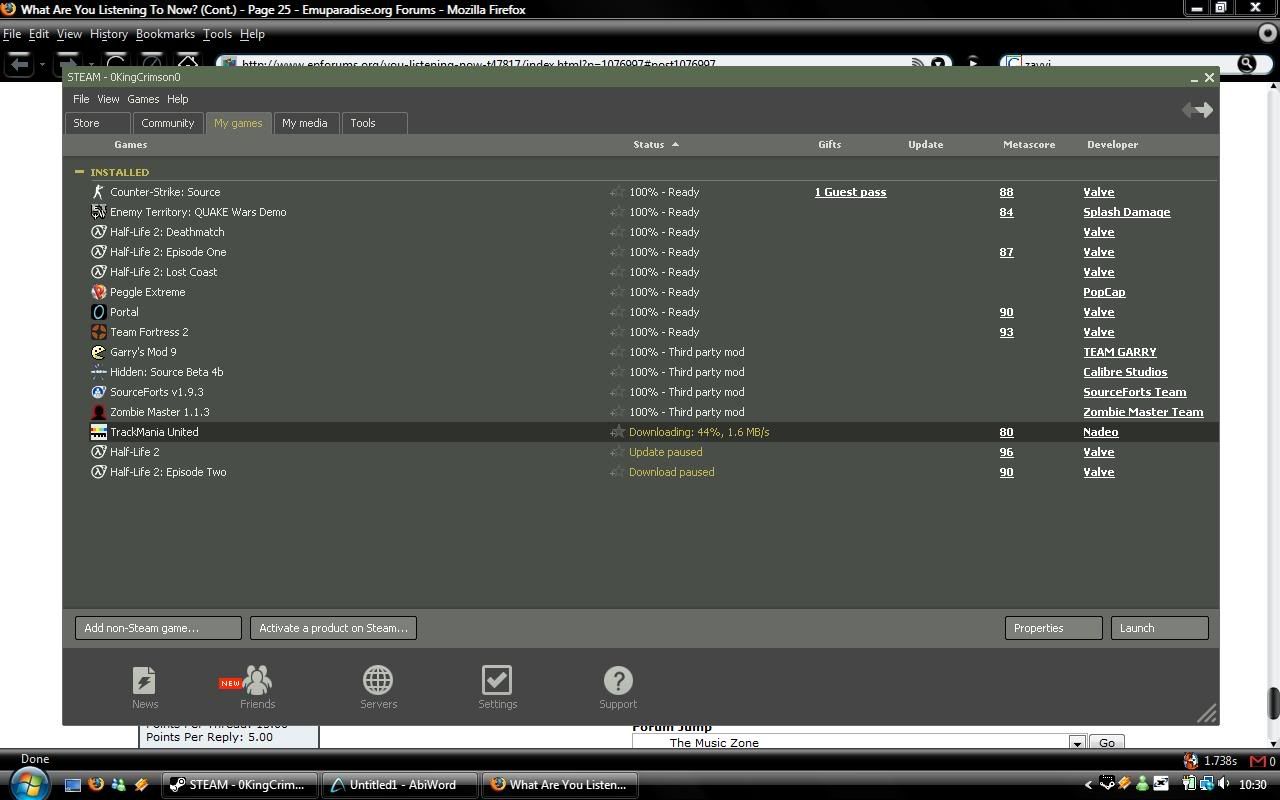The height and width of the screenshot is (800, 1280).
Task: Click the Portal game icon
Action: pyautogui.click(x=98, y=312)
